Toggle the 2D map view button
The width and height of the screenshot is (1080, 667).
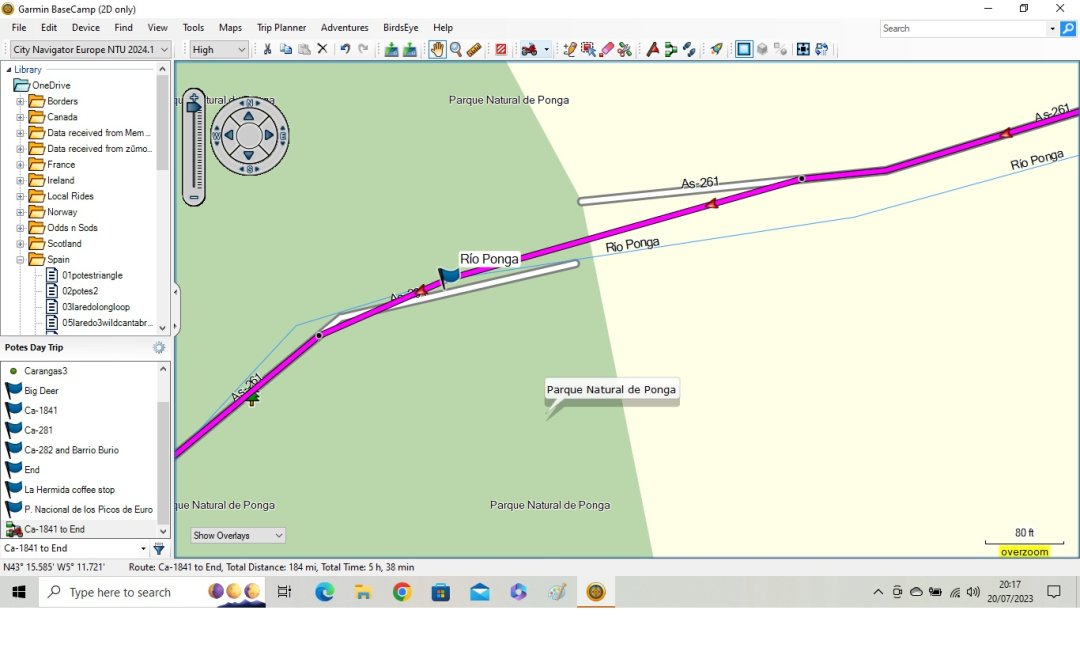[743, 49]
